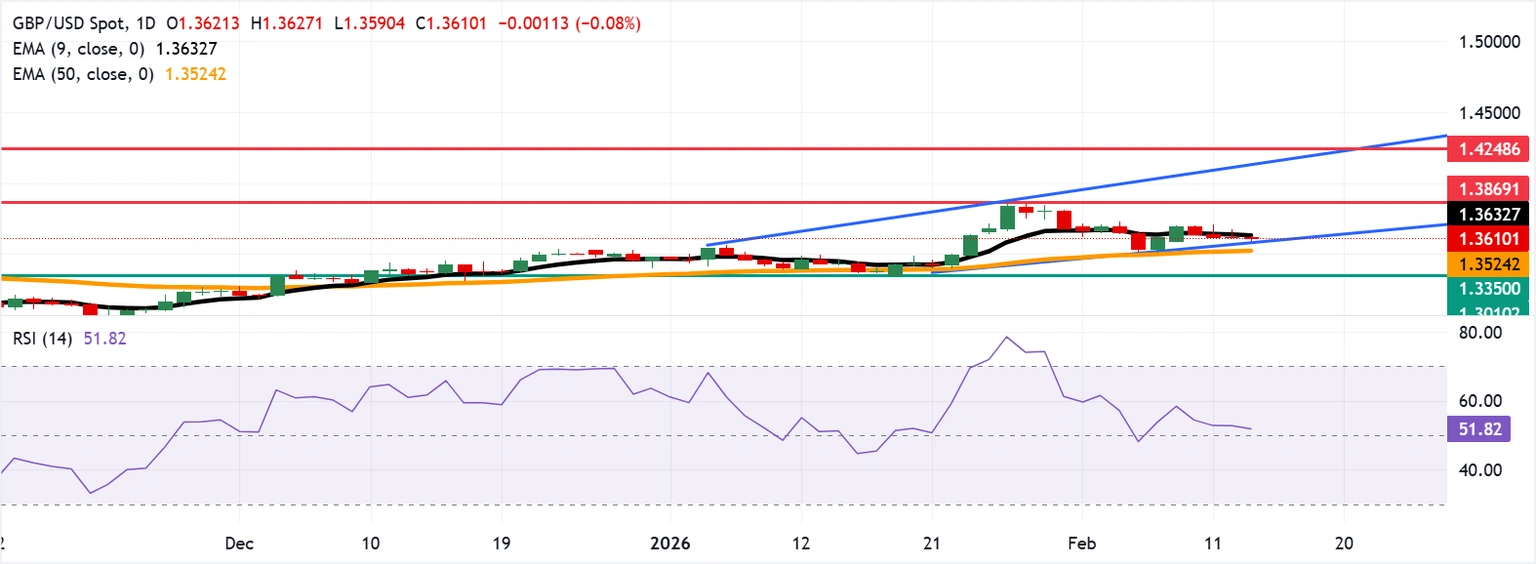Click the purple 51.82 RSI value tag
Image resolution: width=1536 pixels, height=564 pixels.
pyautogui.click(x=1478, y=430)
